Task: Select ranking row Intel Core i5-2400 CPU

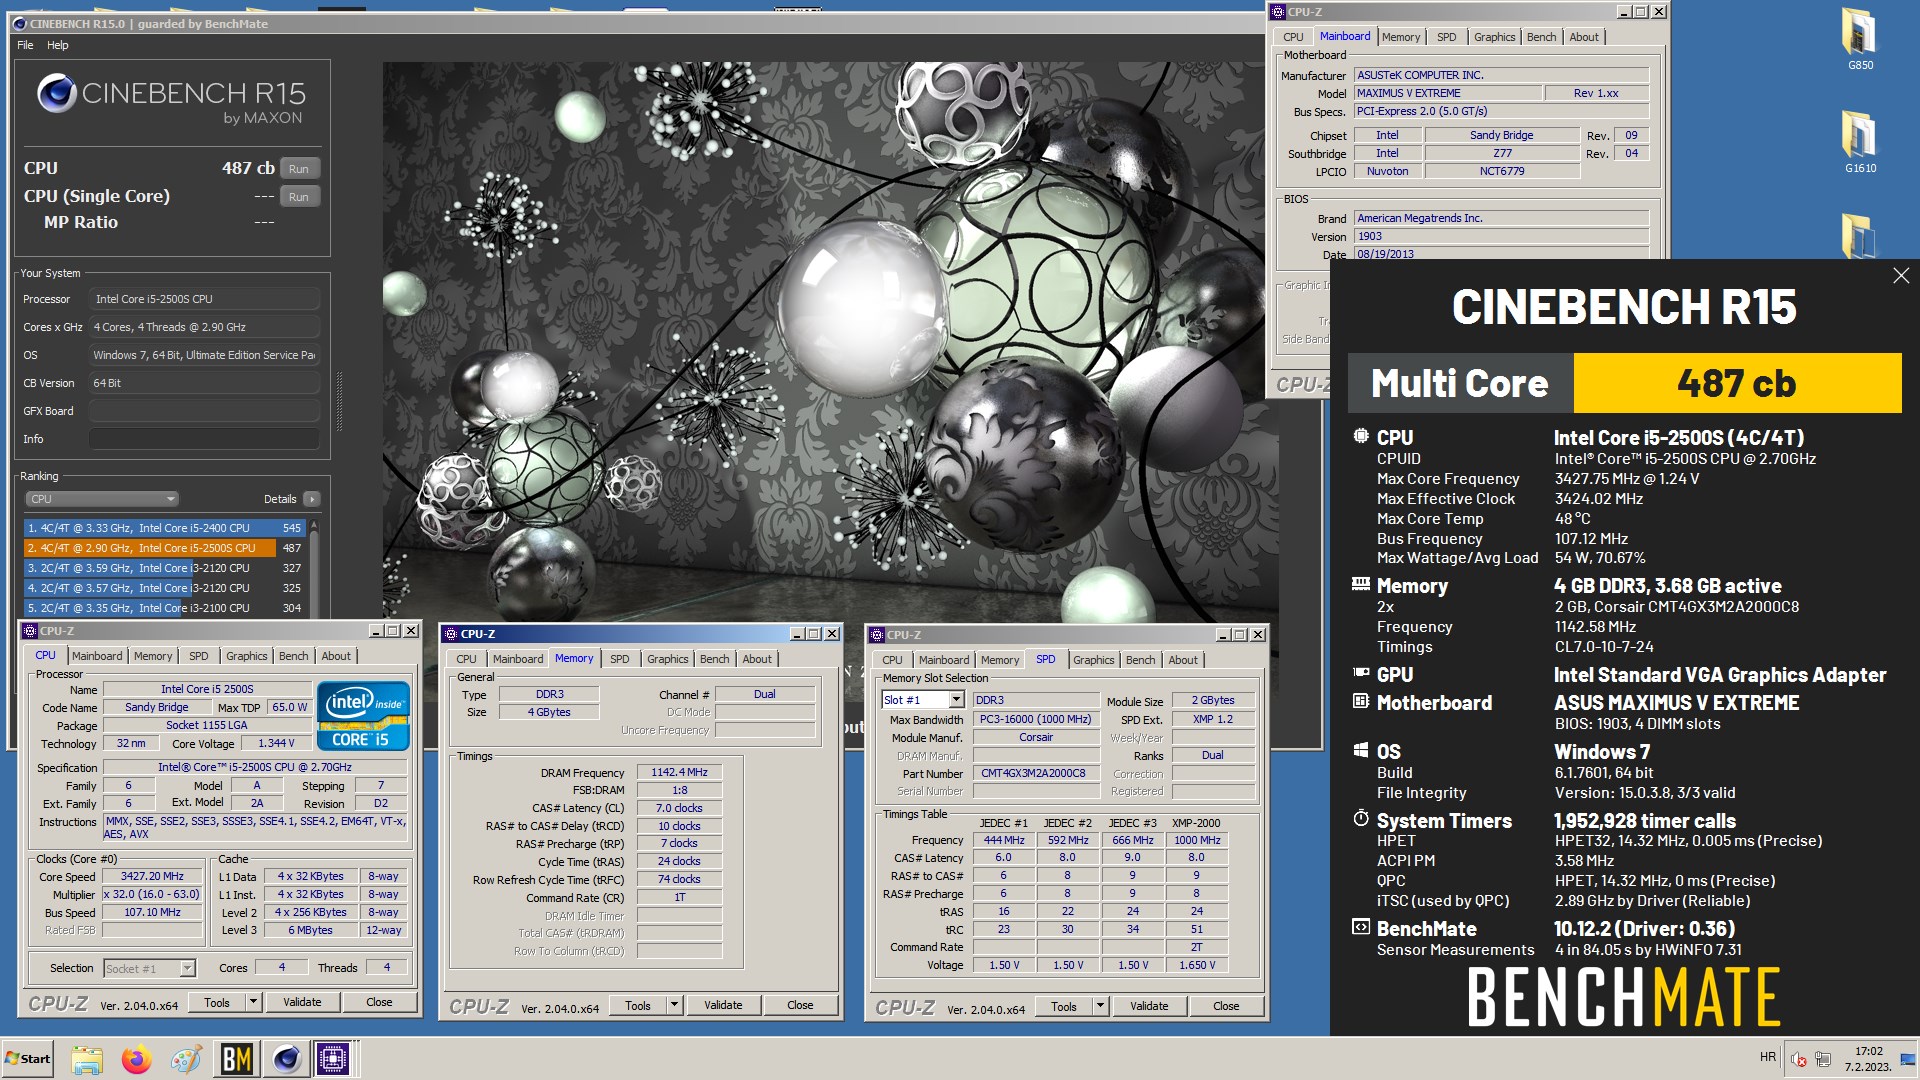Action: [165, 528]
